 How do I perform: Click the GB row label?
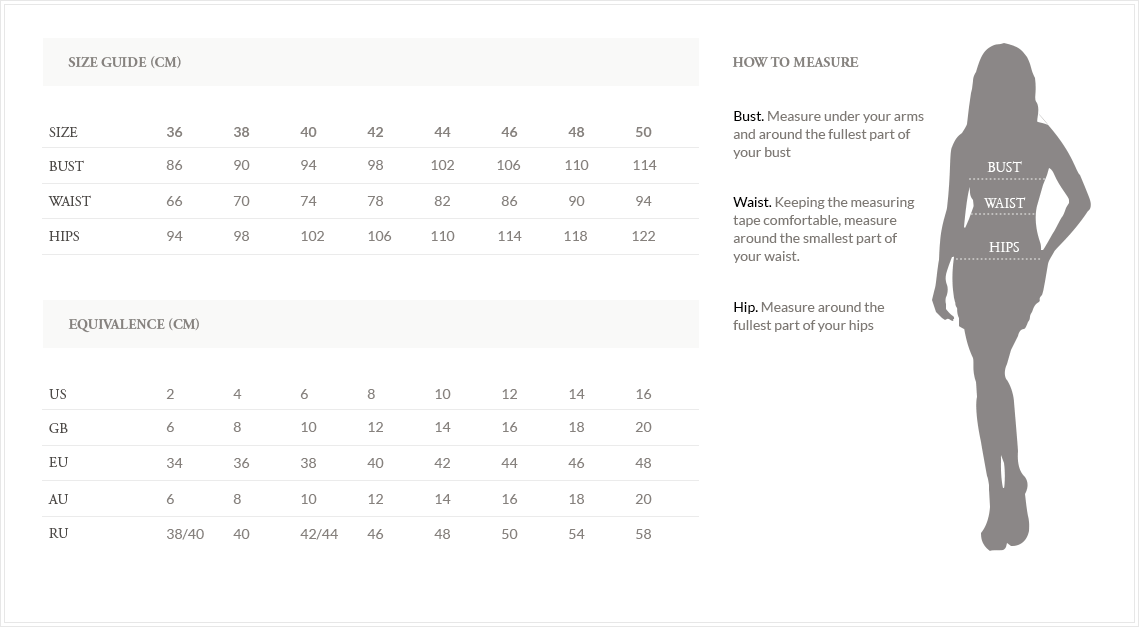58,428
